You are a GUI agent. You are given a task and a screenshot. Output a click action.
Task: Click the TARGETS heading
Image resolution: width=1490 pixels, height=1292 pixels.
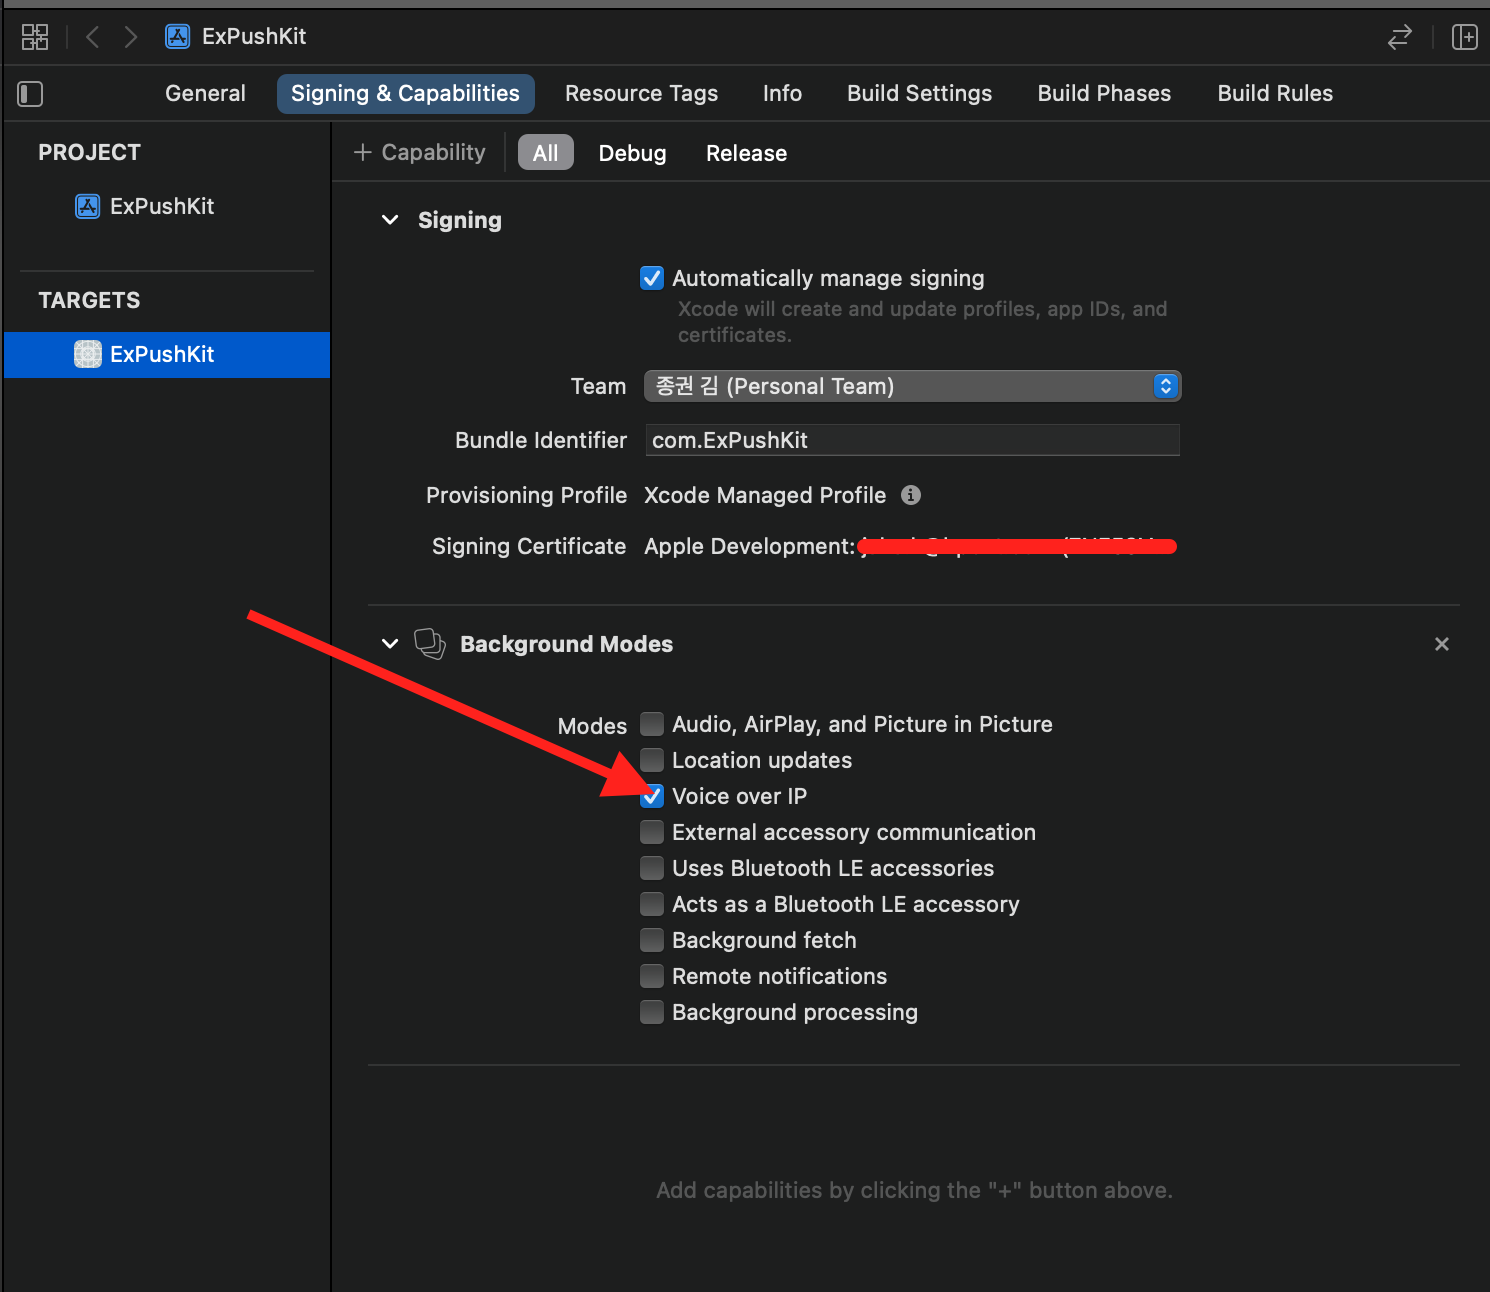(x=89, y=300)
